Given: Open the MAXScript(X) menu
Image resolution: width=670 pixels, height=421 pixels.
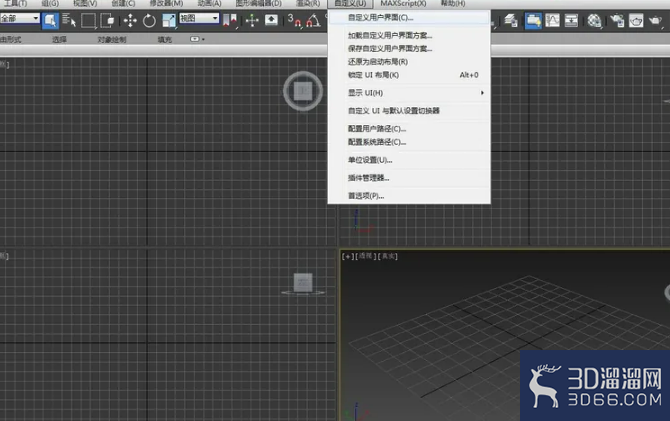Looking at the screenshot, I should click(x=403, y=3).
